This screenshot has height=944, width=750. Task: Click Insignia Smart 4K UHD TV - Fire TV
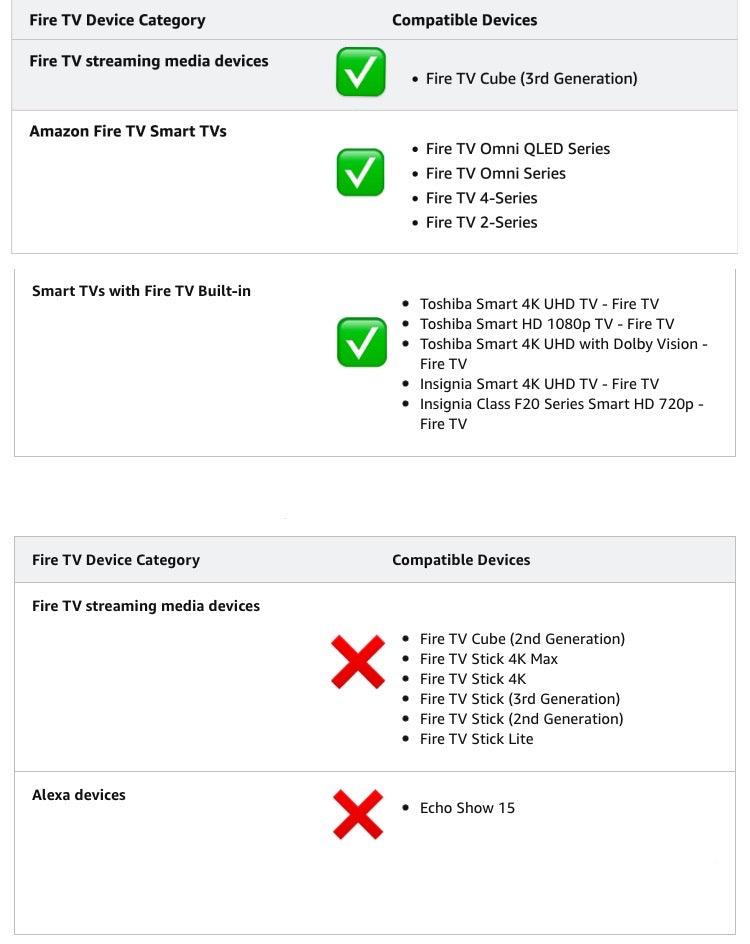coord(539,384)
